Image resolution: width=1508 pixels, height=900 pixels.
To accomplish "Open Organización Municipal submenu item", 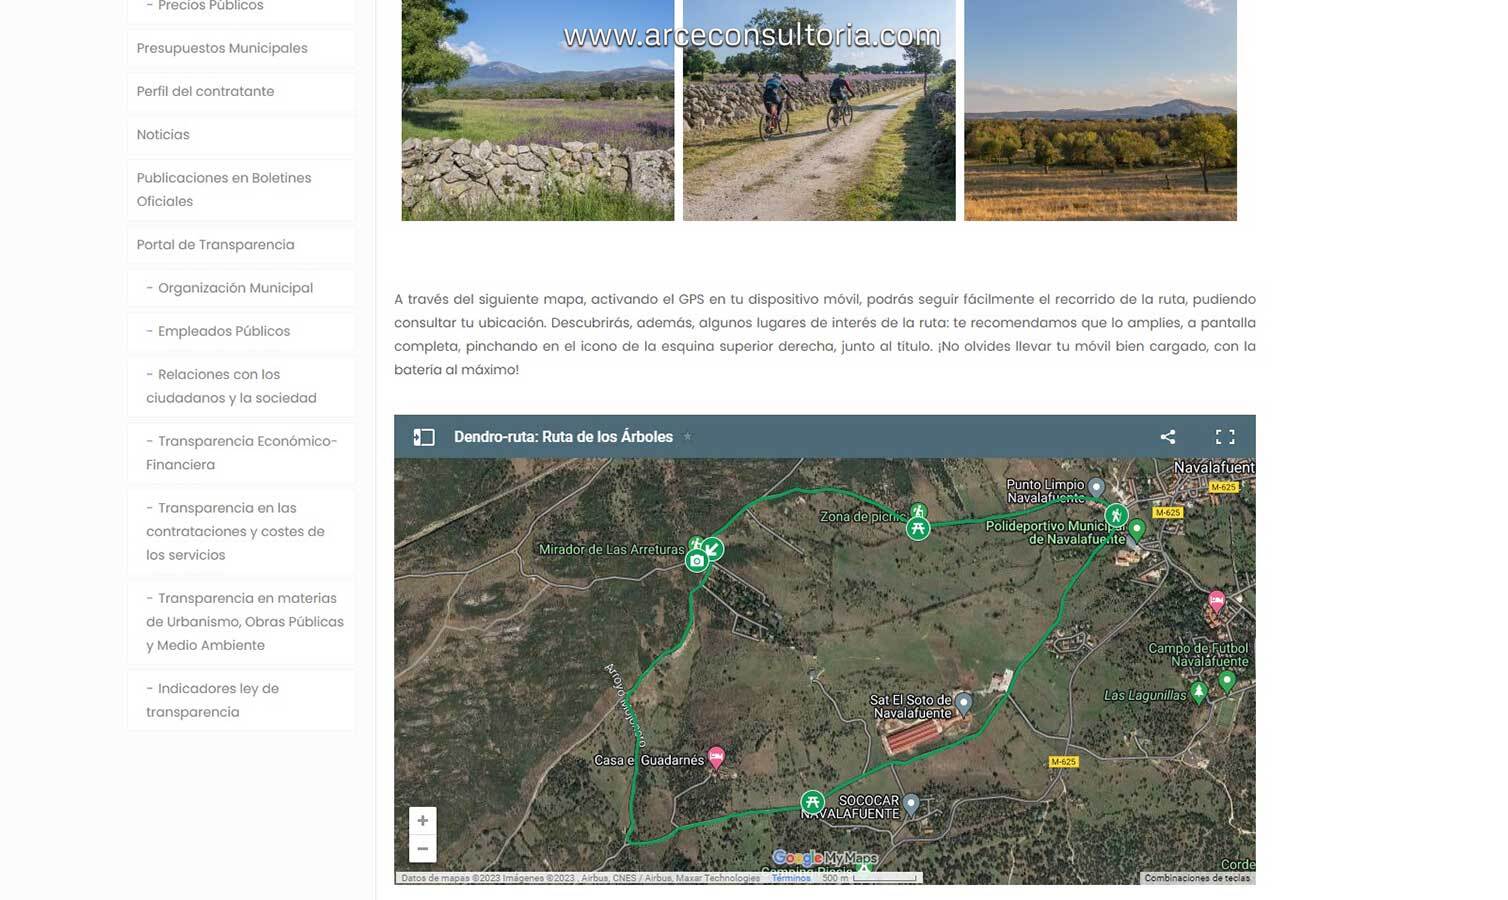I will (x=241, y=288).
